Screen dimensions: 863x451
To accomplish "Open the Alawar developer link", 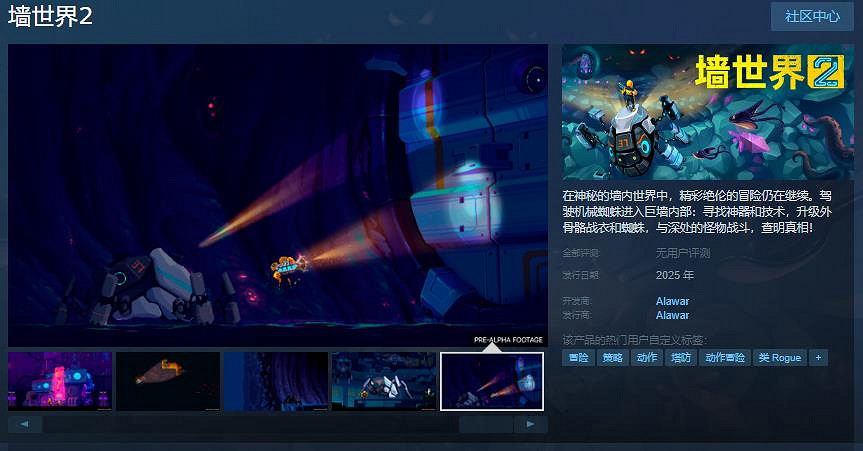I will click(672, 301).
